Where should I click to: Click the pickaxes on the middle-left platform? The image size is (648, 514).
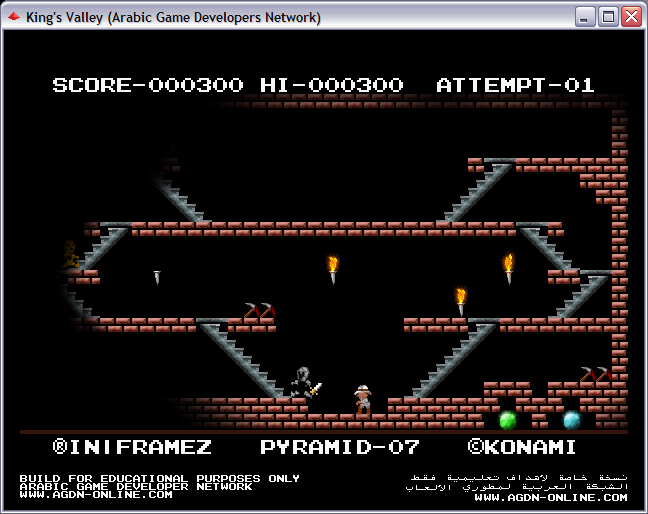pos(260,310)
